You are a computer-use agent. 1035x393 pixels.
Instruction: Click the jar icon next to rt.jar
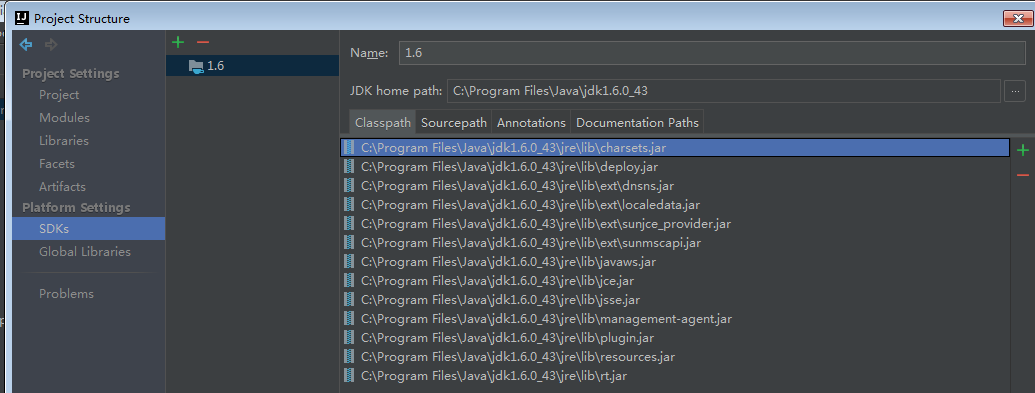point(348,376)
